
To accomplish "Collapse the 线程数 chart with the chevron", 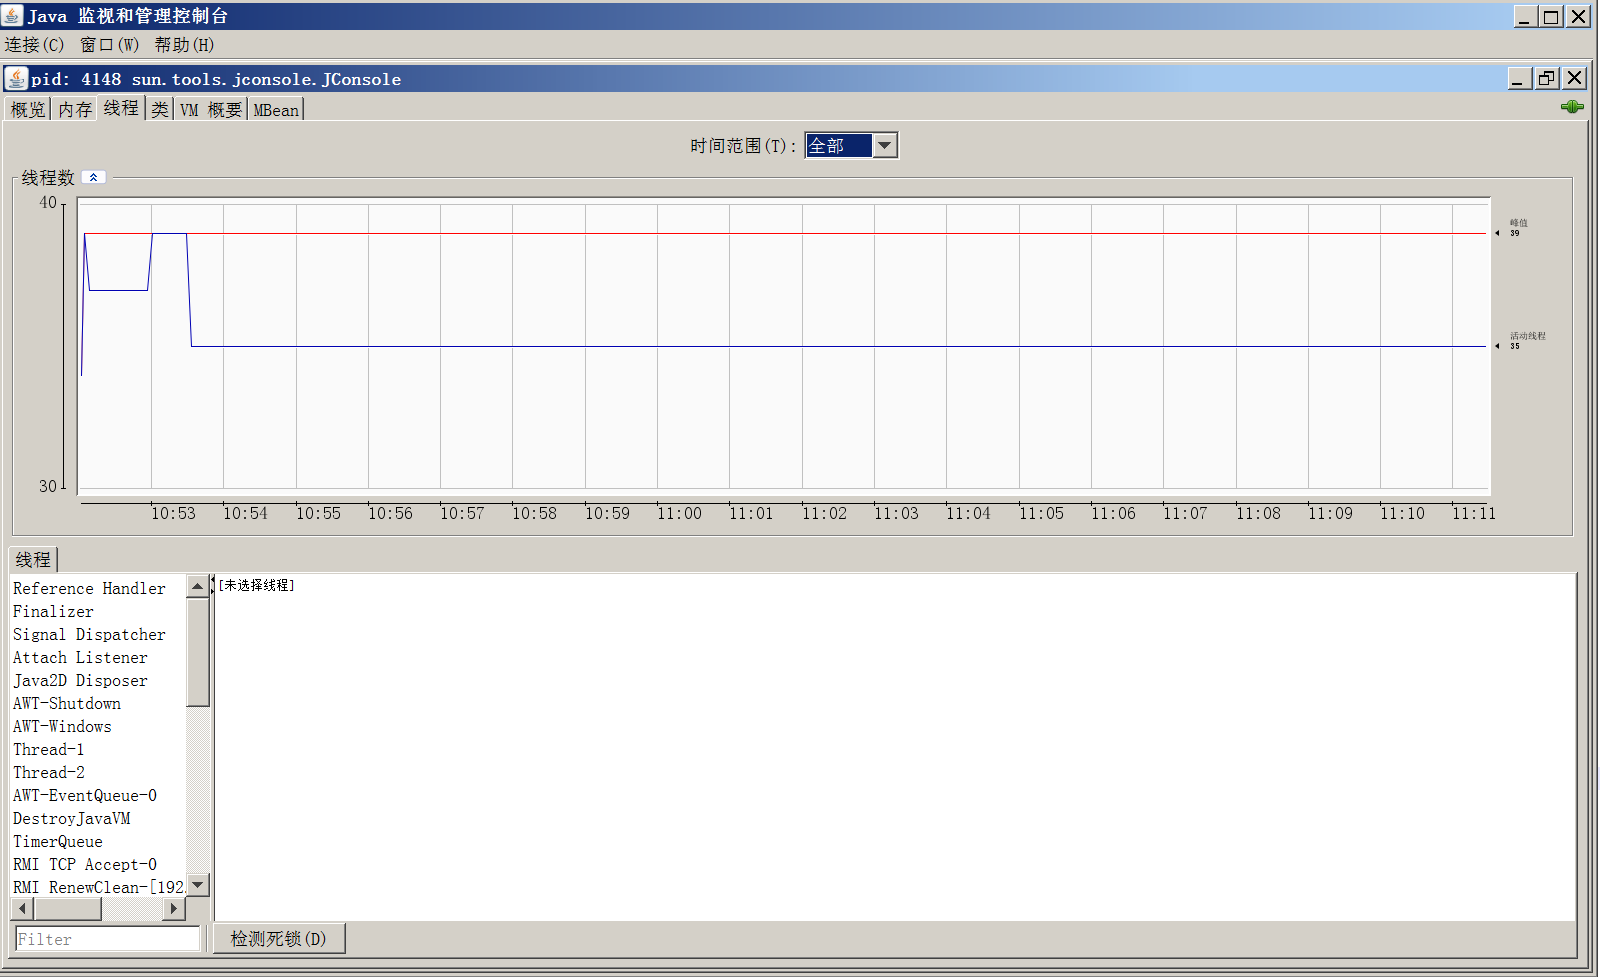I will point(94,177).
